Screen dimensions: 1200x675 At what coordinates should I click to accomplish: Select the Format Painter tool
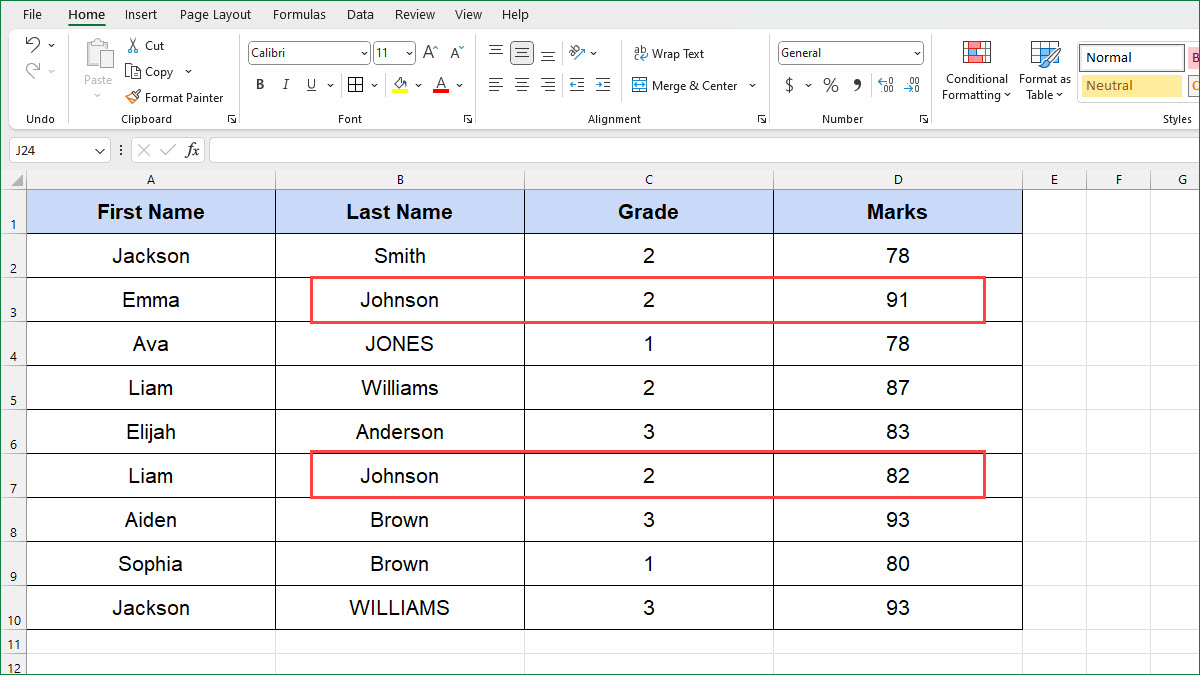175,97
